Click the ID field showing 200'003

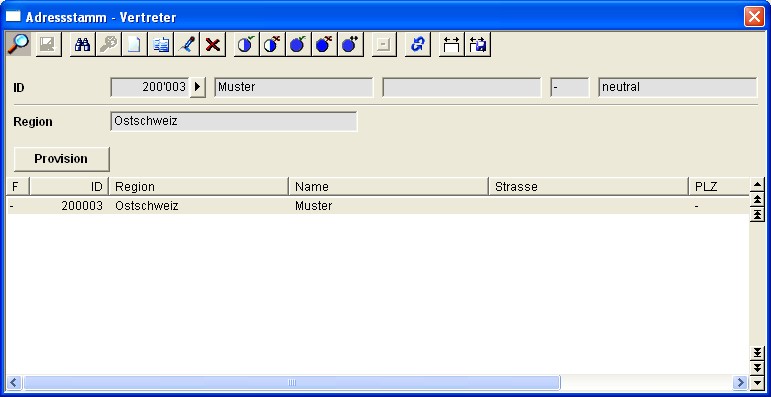click(149, 88)
